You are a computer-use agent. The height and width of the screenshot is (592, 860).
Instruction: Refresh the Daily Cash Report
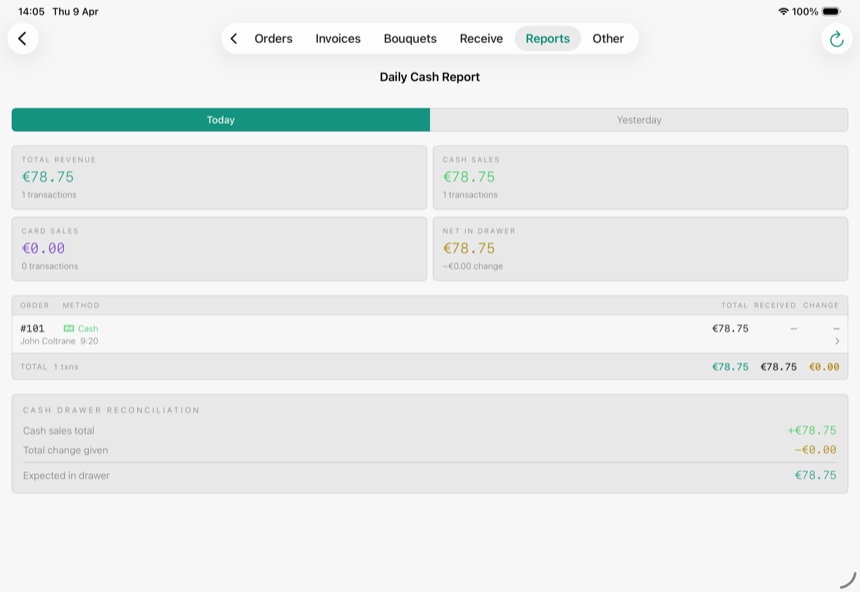click(836, 38)
